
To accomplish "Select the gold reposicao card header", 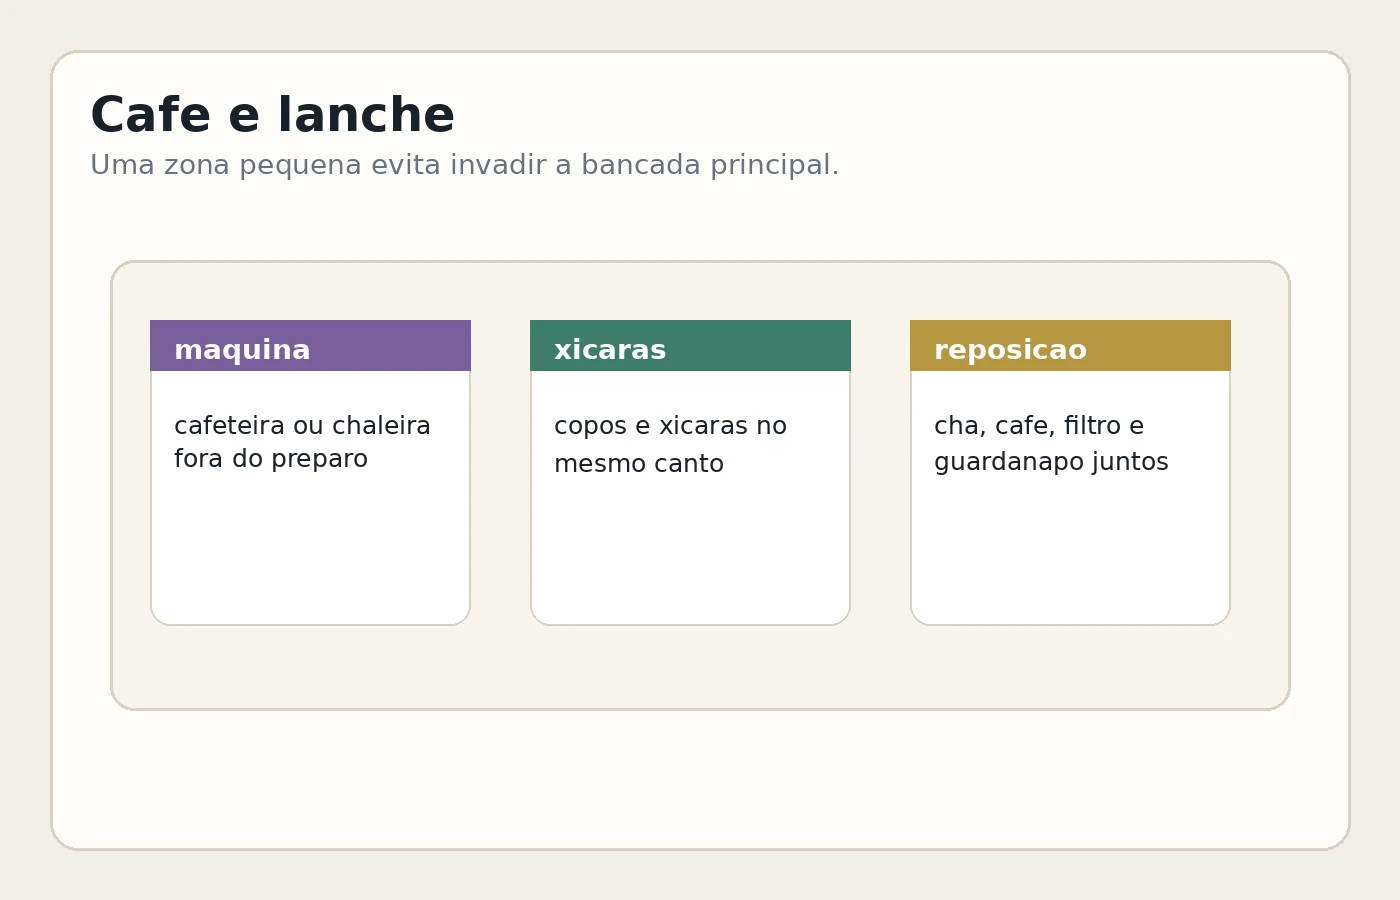I will coord(1070,345).
